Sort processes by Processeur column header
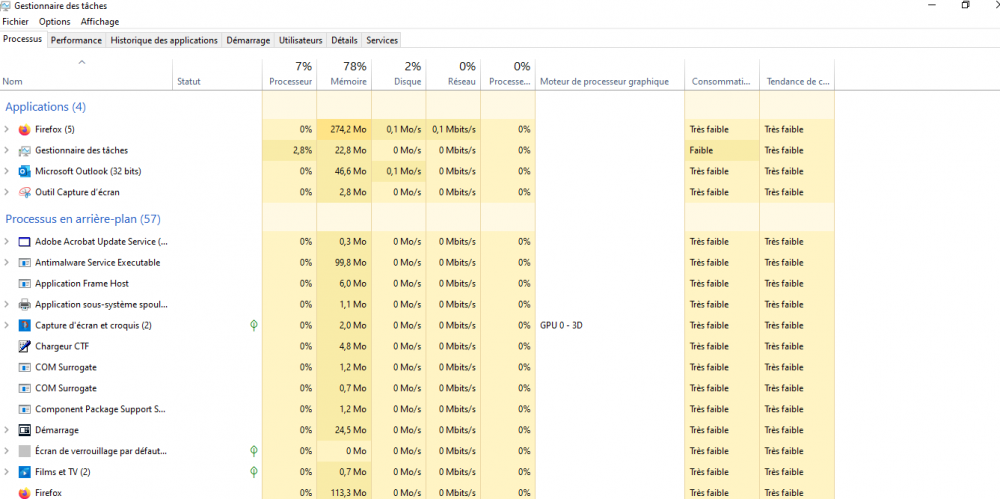 [290, 74]
